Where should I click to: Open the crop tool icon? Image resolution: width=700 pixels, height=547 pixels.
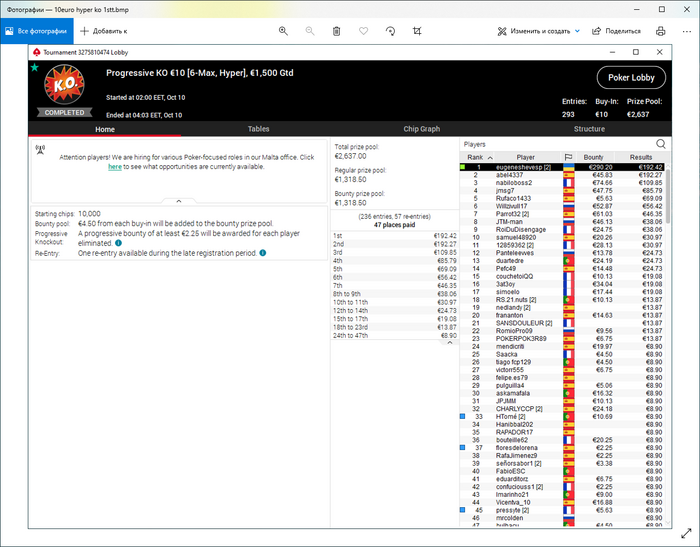pyautogui.click(x=417, y=31)
